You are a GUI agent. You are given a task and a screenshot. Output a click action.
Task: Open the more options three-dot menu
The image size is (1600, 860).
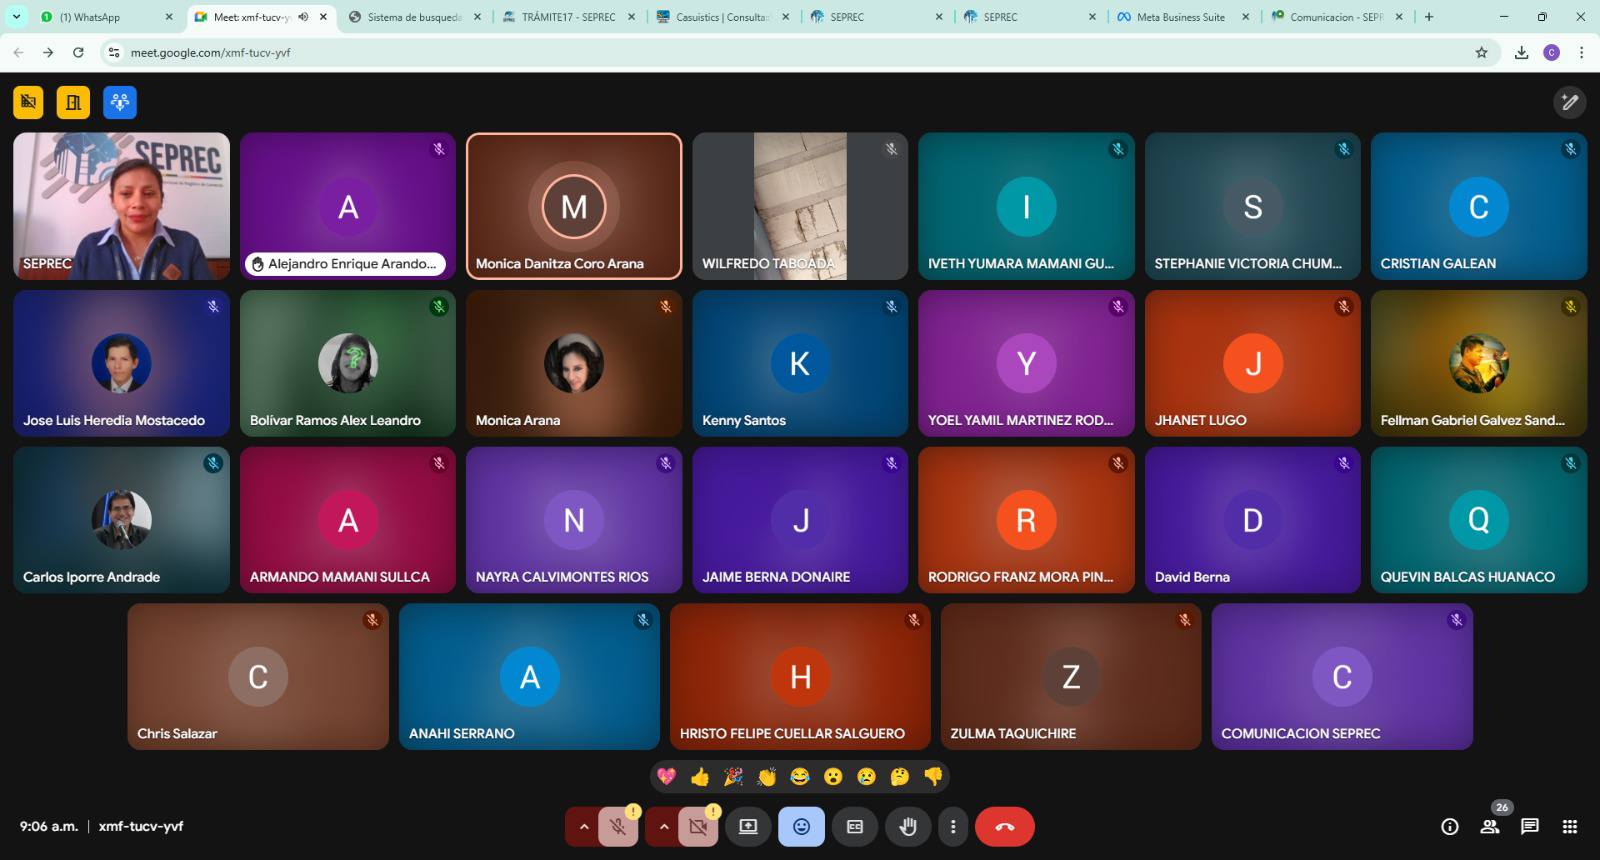point(953,827)
